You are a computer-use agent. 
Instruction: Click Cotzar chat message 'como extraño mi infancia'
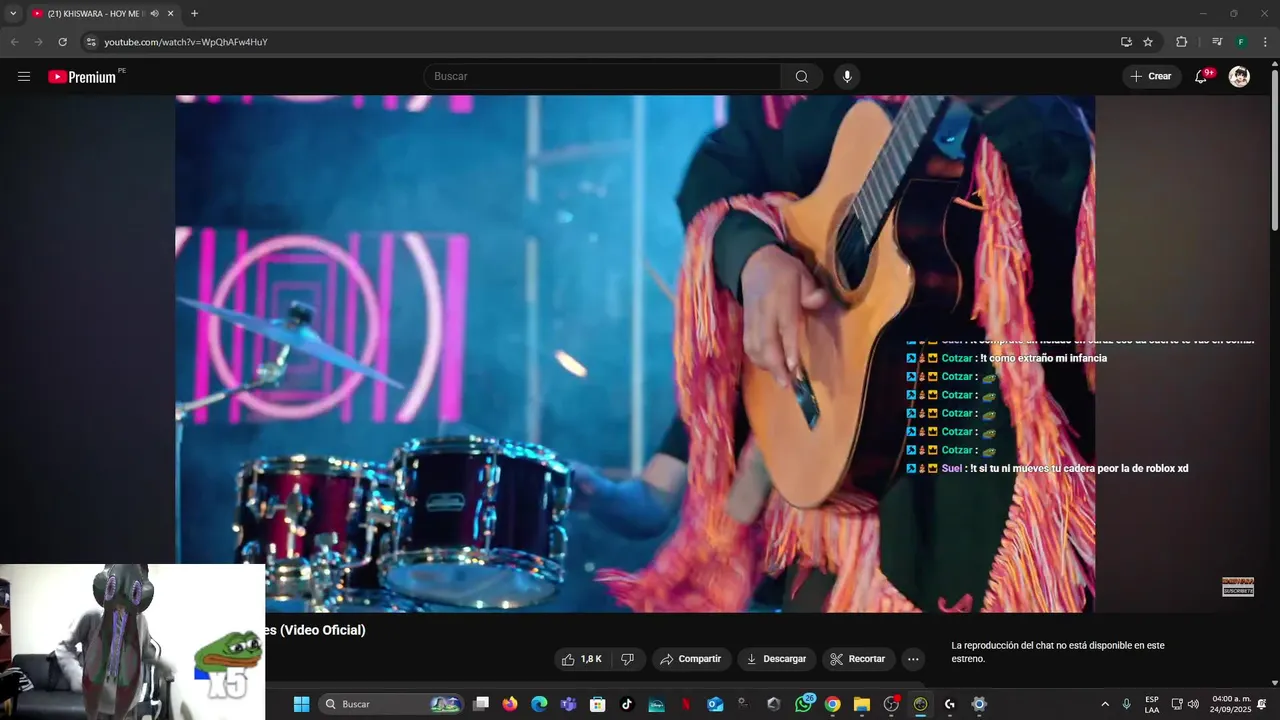tap(1043, 358)
